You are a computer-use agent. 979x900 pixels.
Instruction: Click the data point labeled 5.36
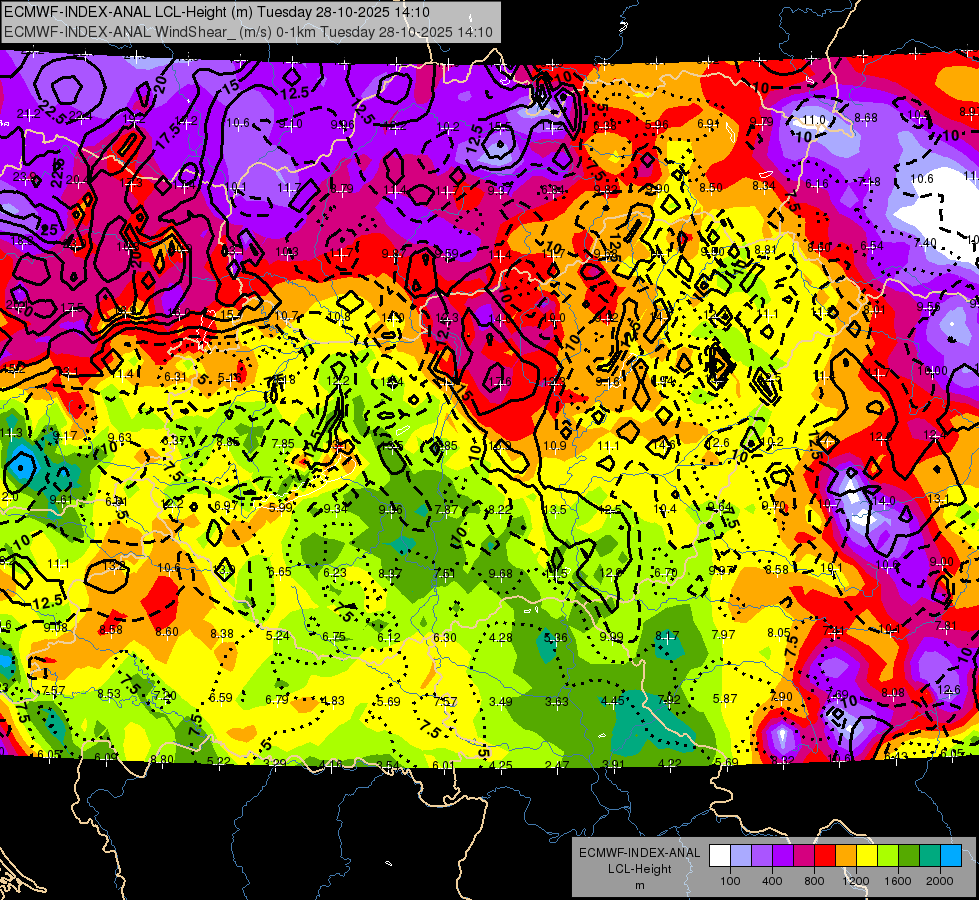[556, 637]
